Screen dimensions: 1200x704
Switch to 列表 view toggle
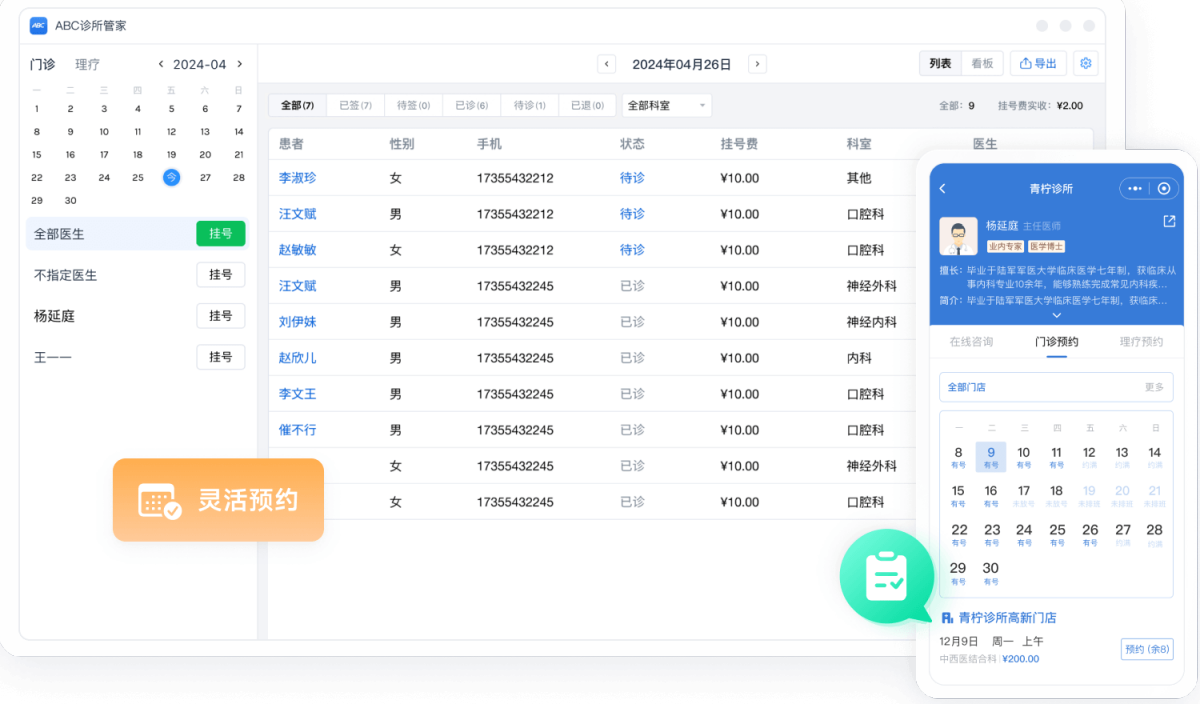pyautogui.click(x=940, y=64)
